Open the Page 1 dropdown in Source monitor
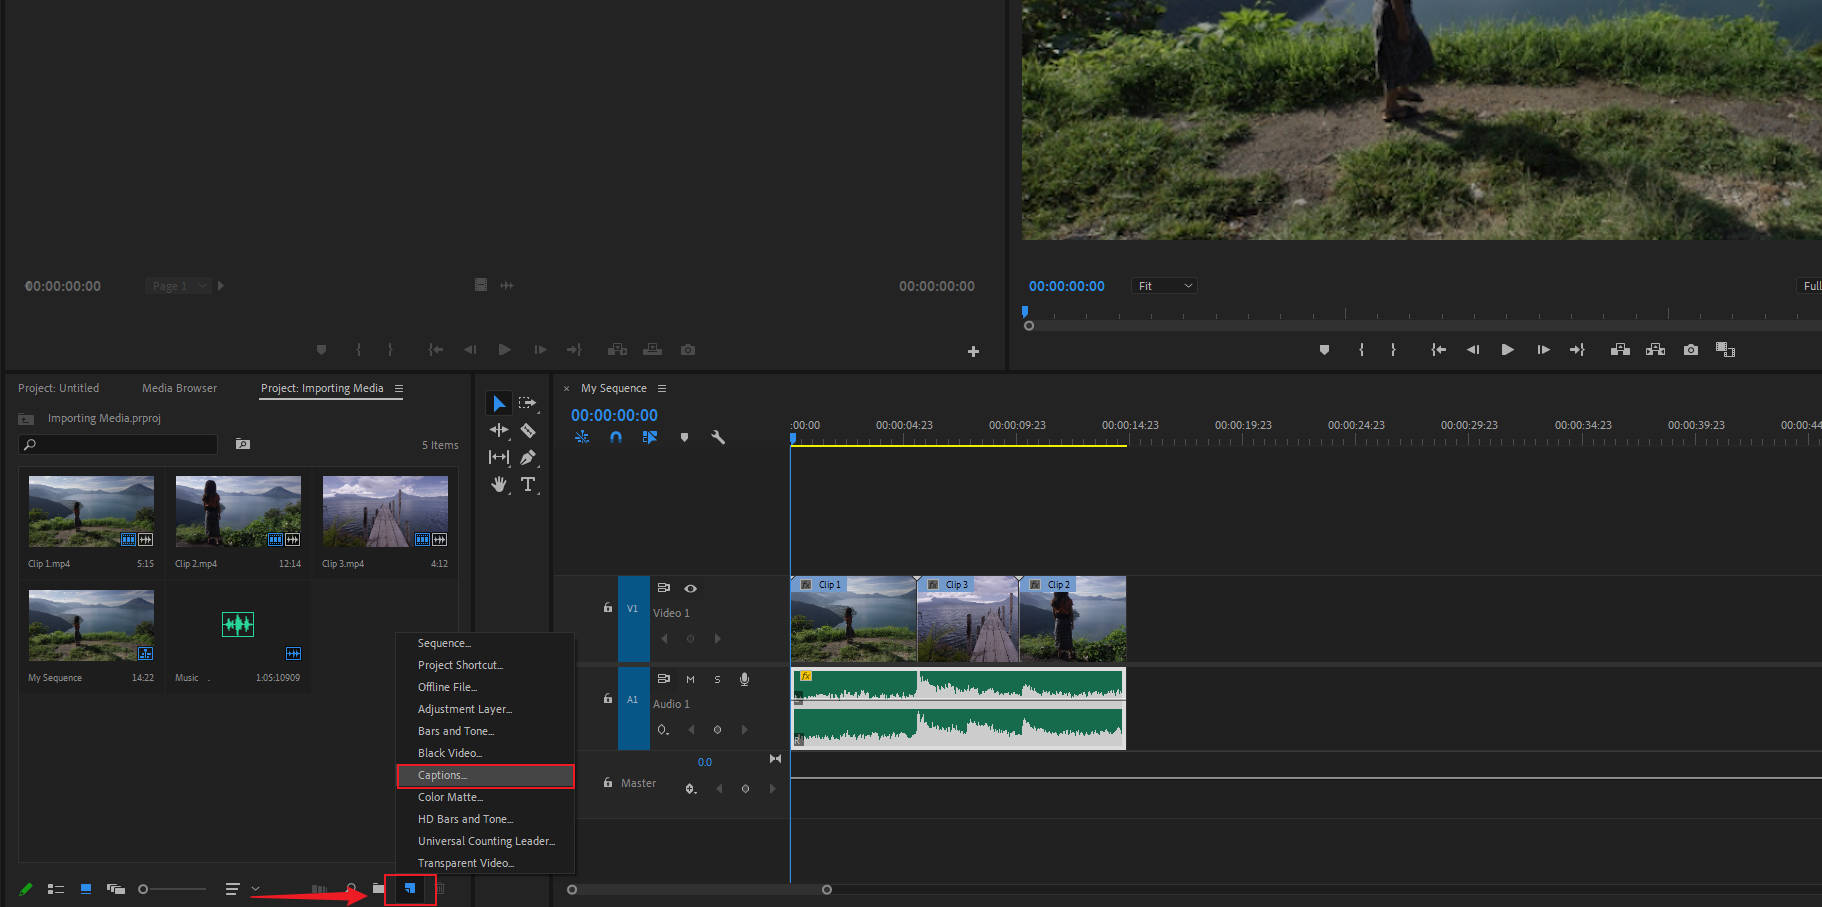 177,286
